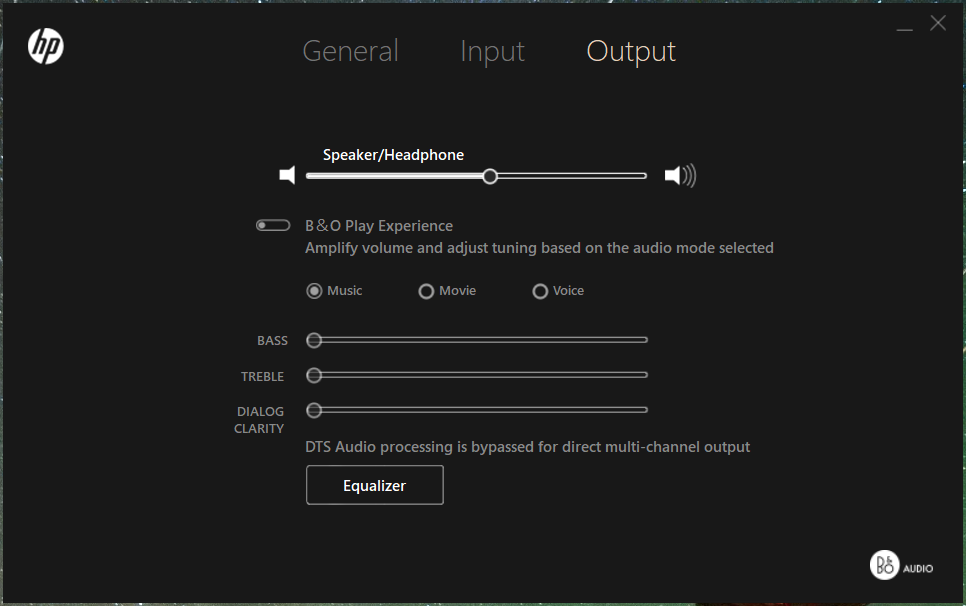Click the low volume speaker icon
Image resolution: width=966 pixels, height=606 pixels.
[287, 176]
